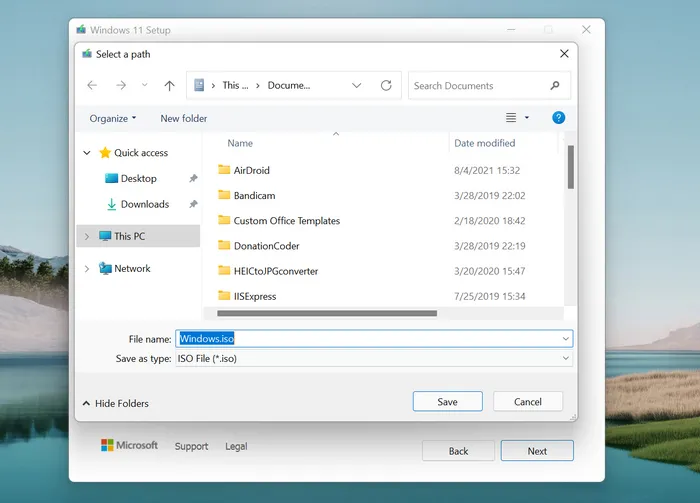Viewport: 700px width, 503px height.
Task: Click the horizontal scrollbar of file list
Action: [327, 313]
